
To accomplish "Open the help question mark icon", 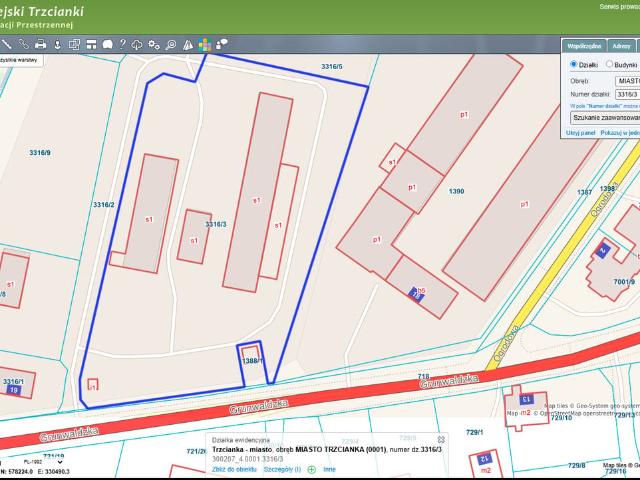I will coord(122,45).
